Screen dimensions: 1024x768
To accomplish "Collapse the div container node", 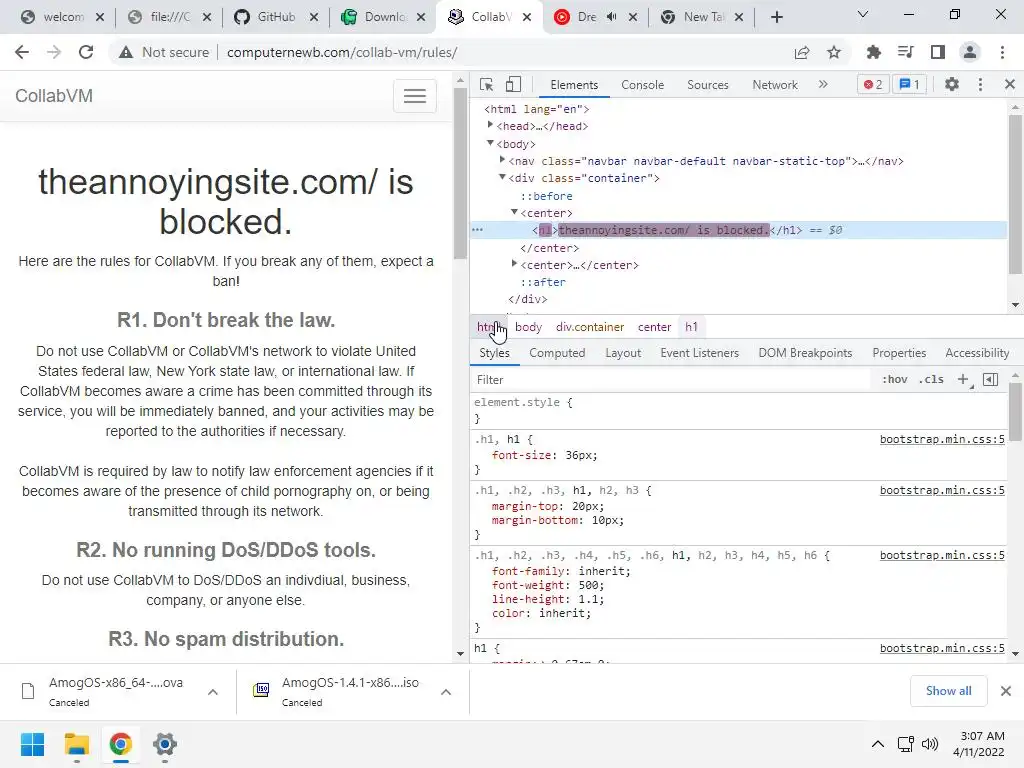I will 502,177.
